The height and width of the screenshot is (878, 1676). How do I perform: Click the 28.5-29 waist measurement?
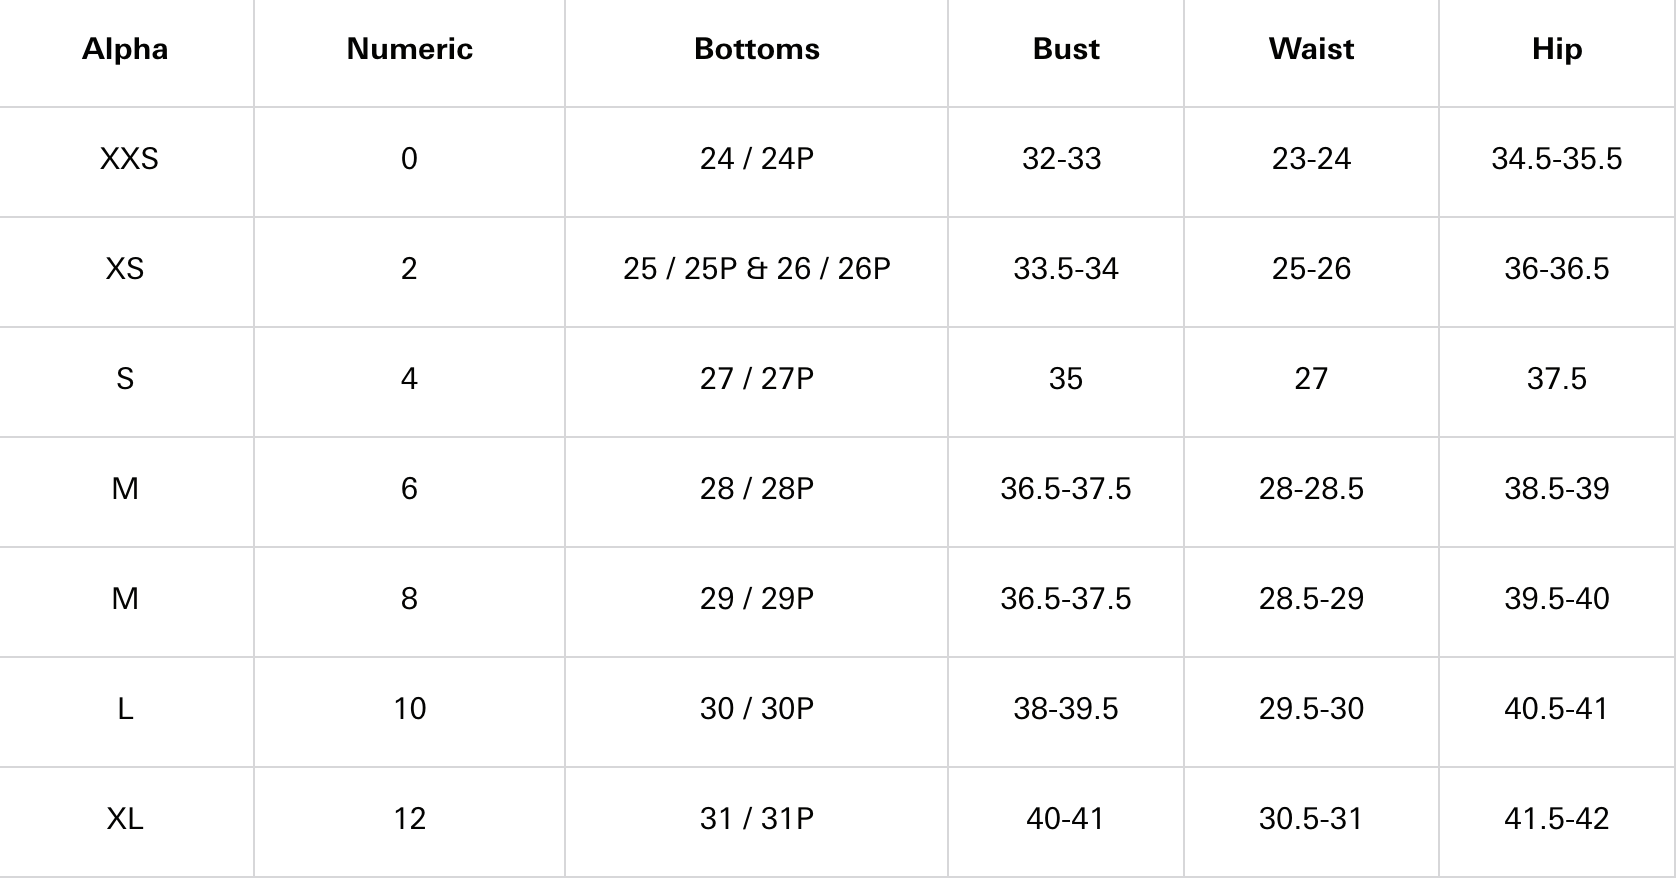click(x=1311, y=599)
